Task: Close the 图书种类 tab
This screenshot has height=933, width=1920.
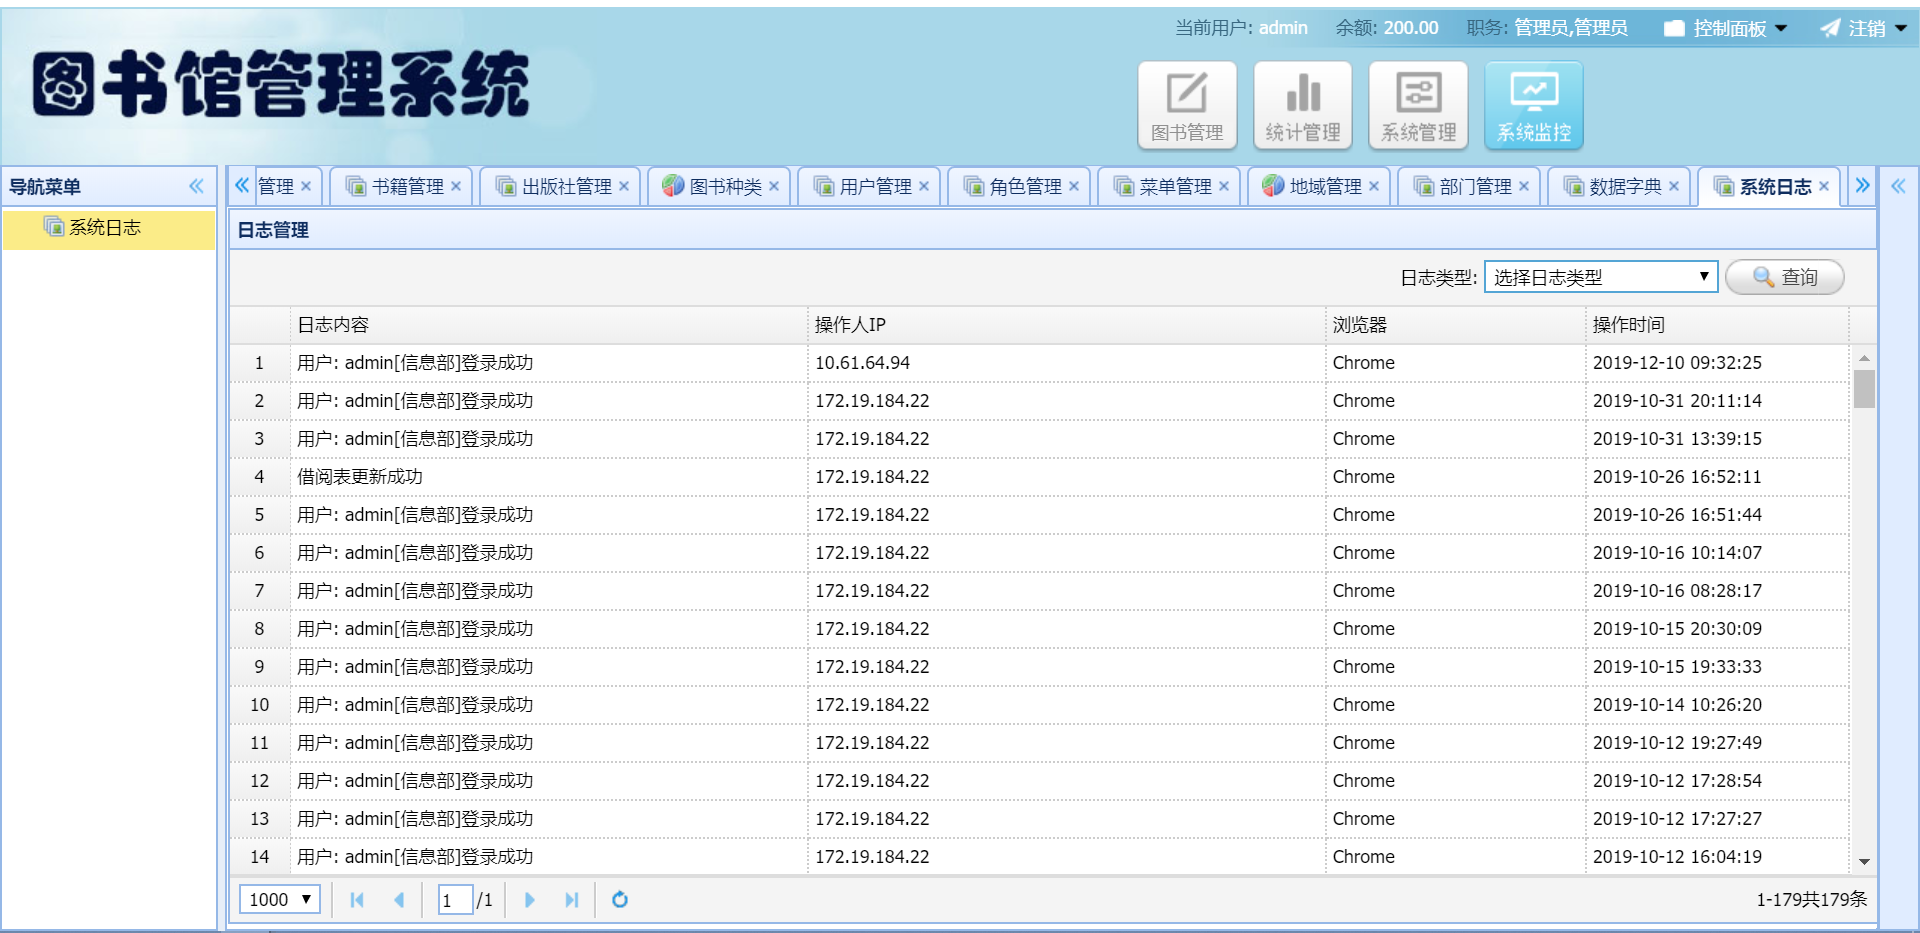Action: coord(774,186)
